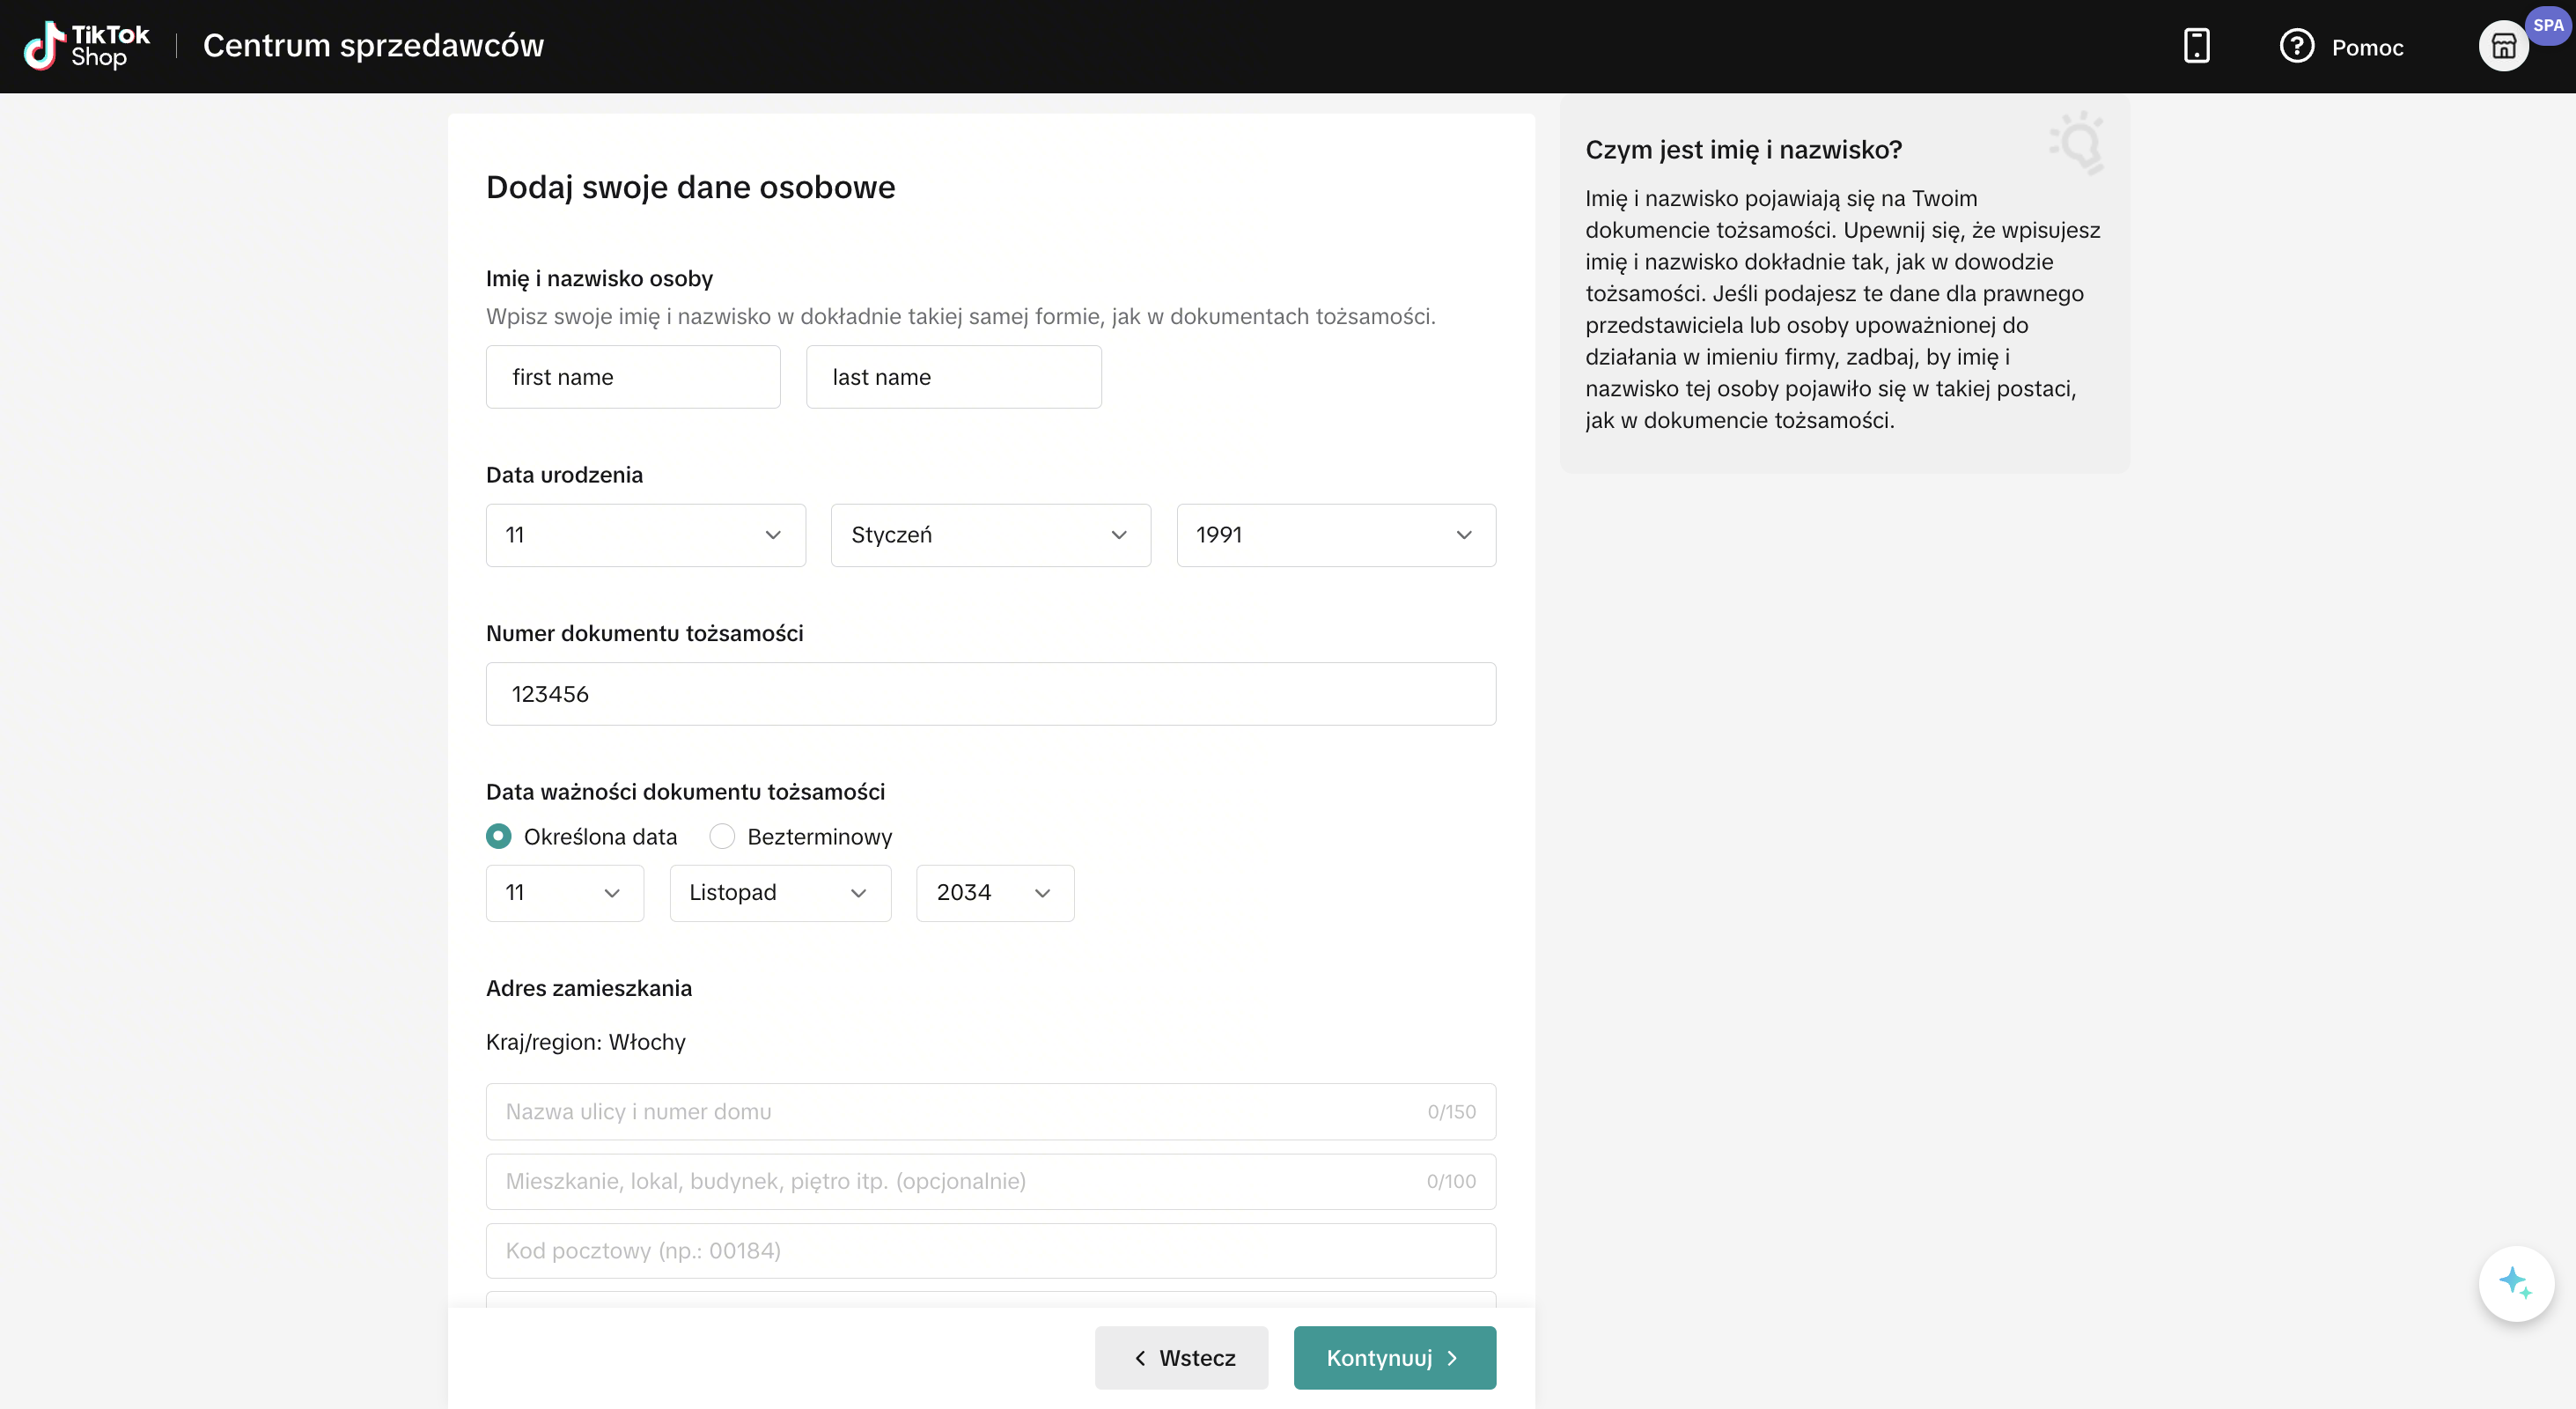Click the Wstecz back button
Screen dimensions: 2576x1409
[1181, 1358]
